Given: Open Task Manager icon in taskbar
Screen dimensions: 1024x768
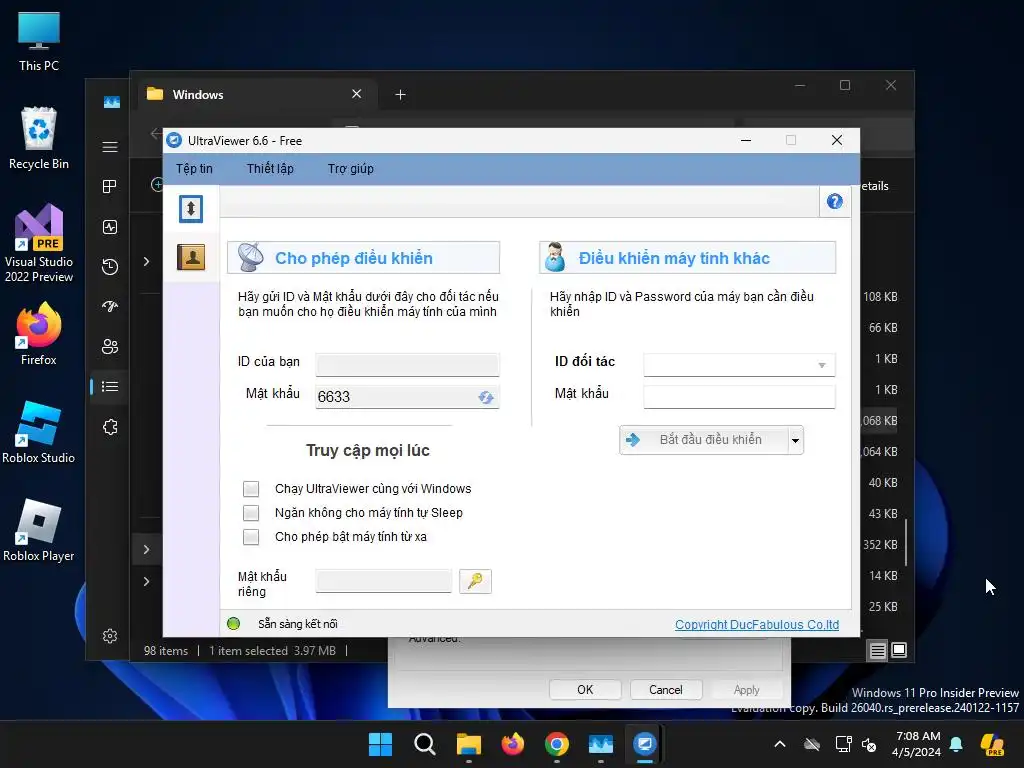Looking at the screenshot, I should [600, 744].
